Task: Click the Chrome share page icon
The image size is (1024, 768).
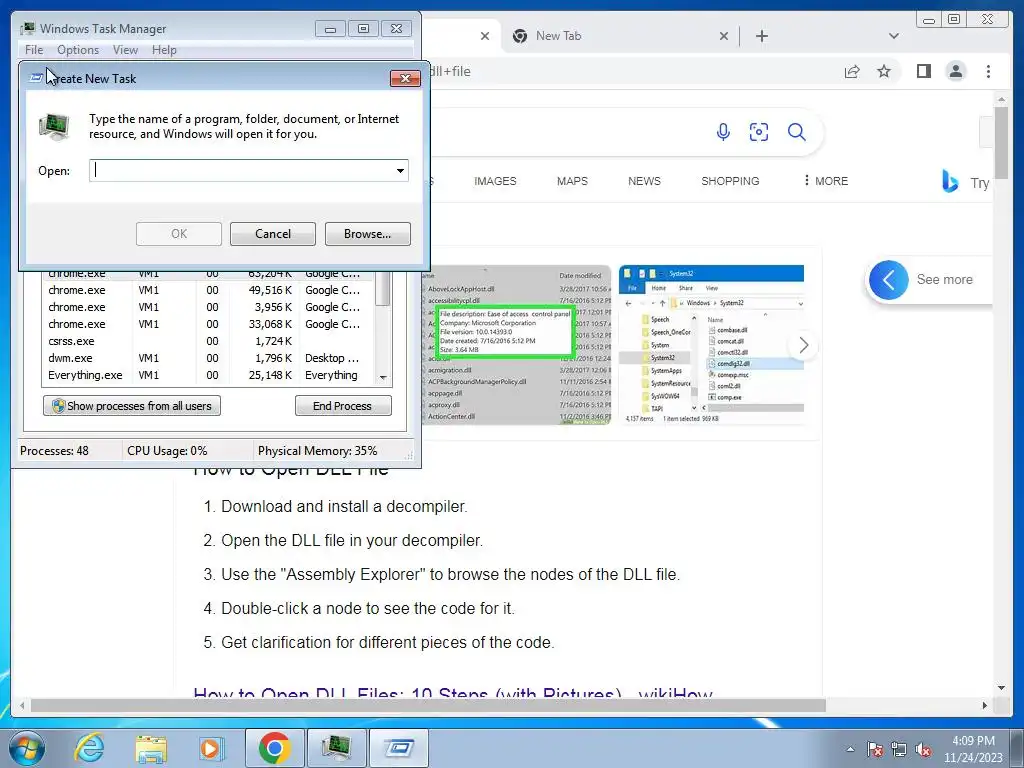Action: (x=852, y=71)
